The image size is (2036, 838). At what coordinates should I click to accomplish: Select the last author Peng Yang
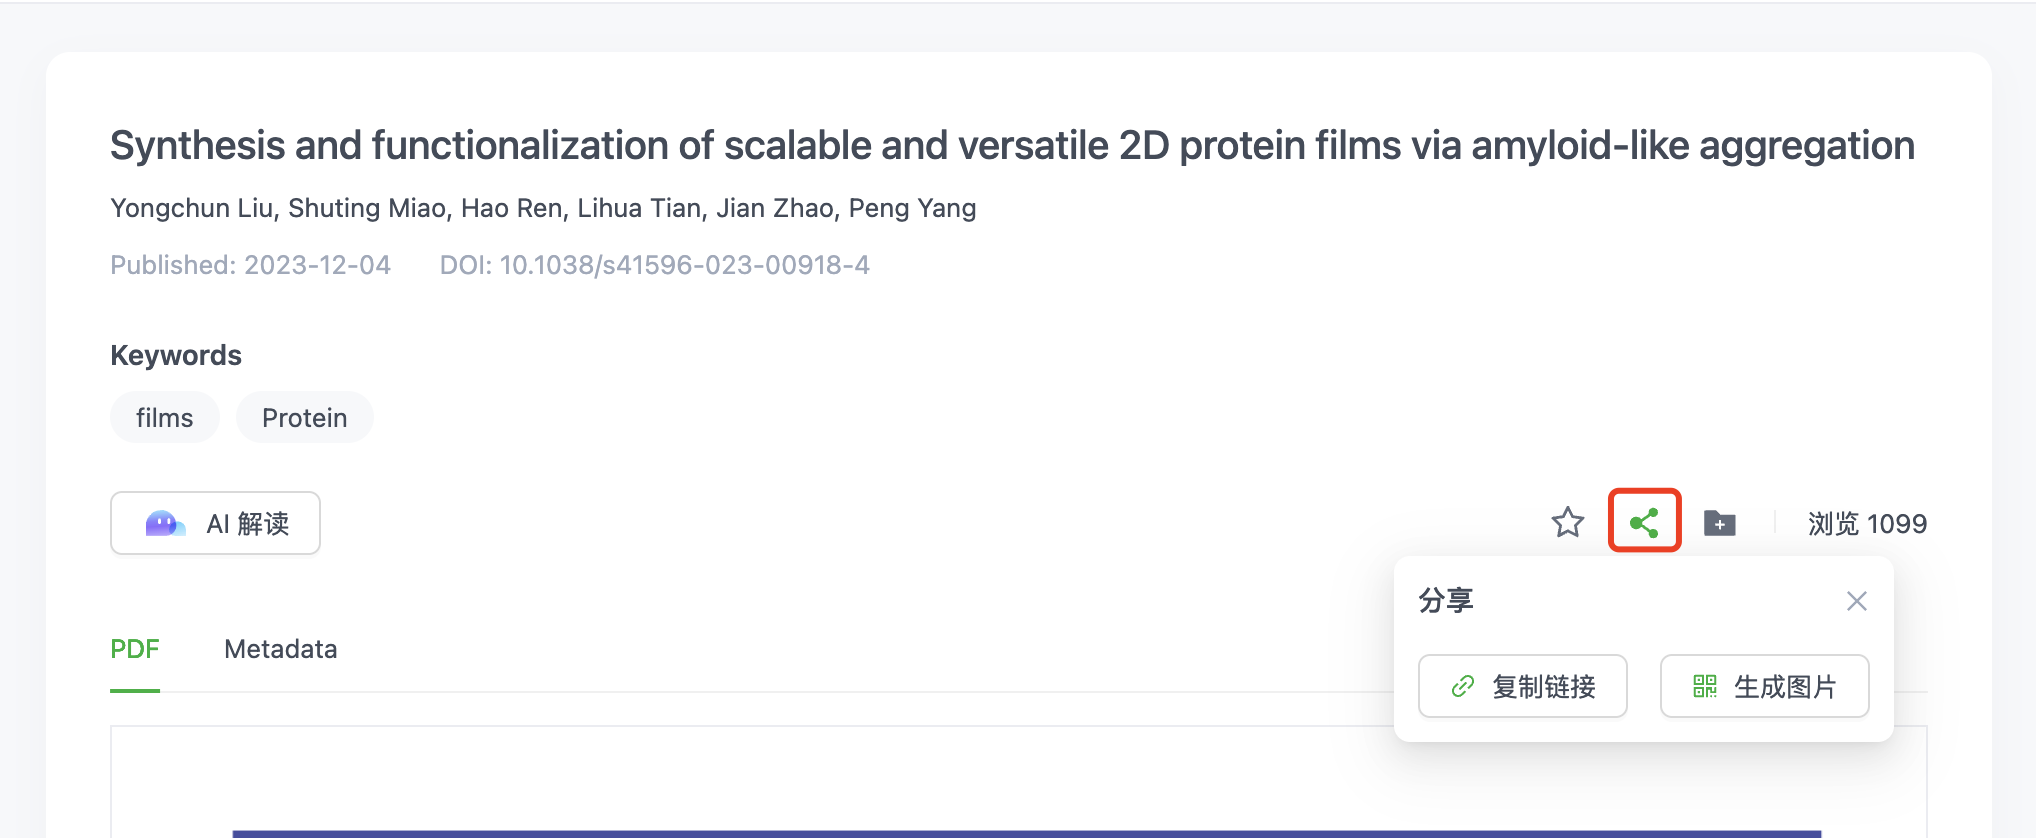click(x=912, y=208)
